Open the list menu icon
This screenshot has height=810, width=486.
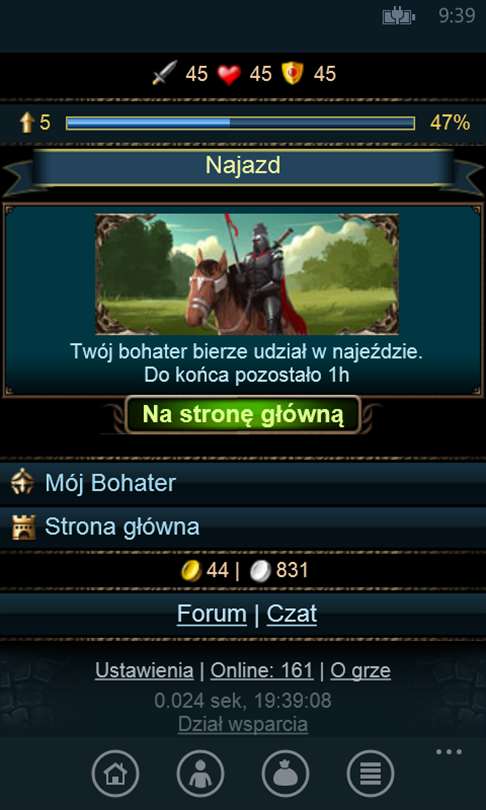coord(370,774)
